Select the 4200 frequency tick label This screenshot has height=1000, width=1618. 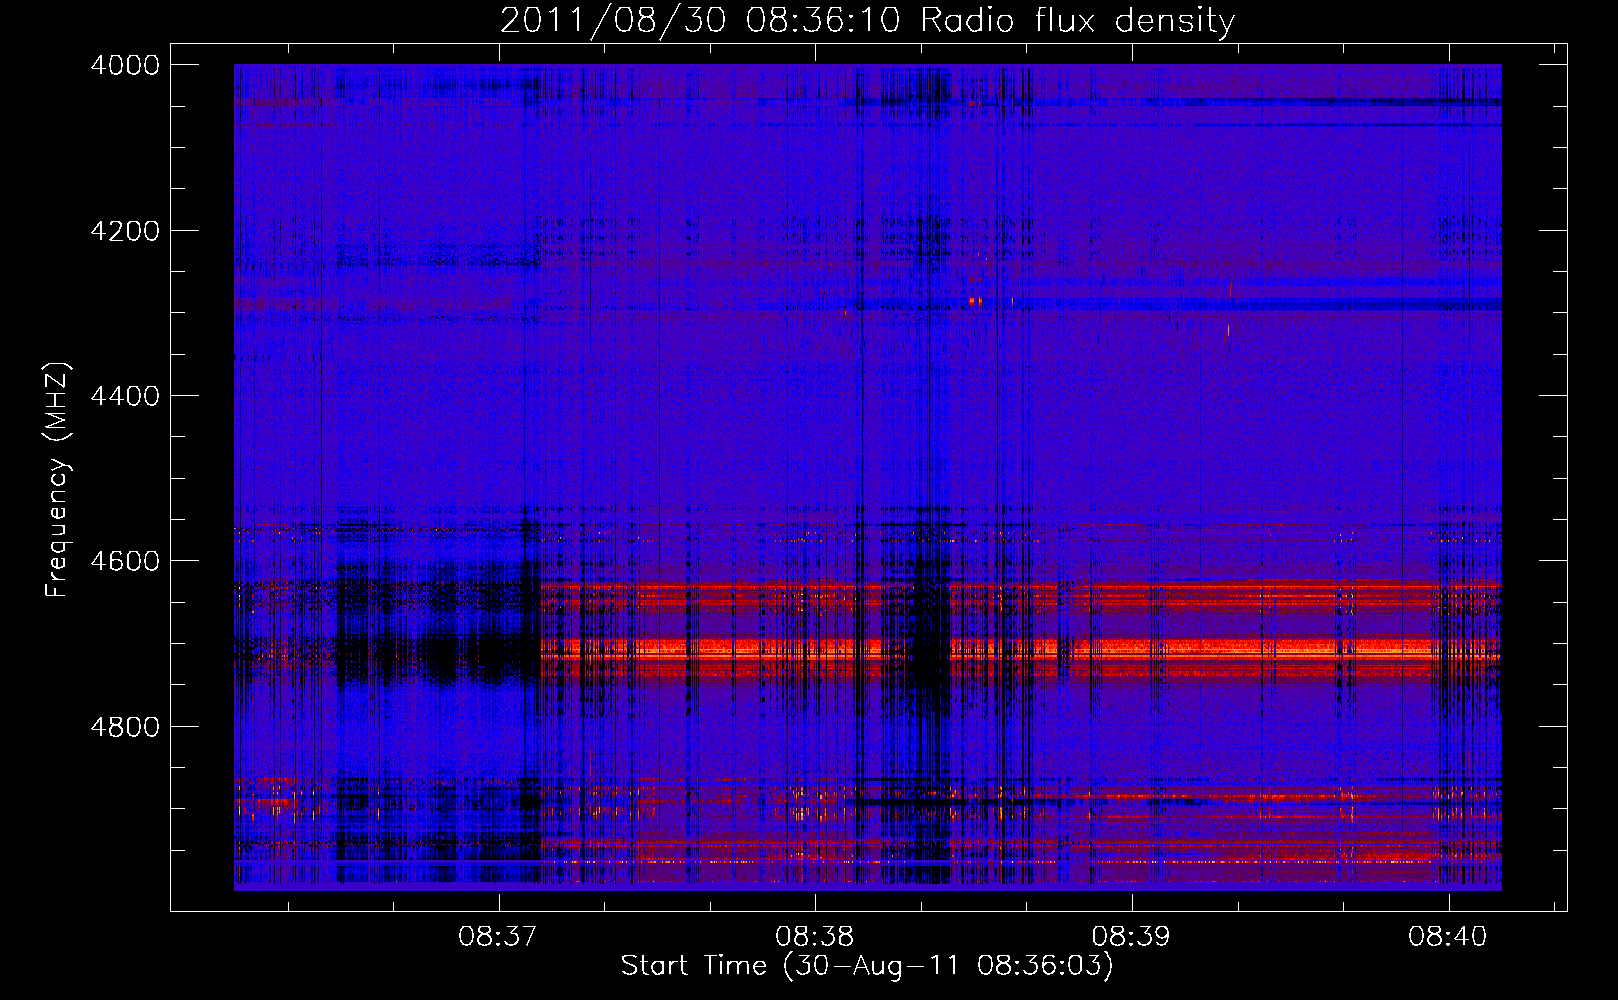[125, 231]
